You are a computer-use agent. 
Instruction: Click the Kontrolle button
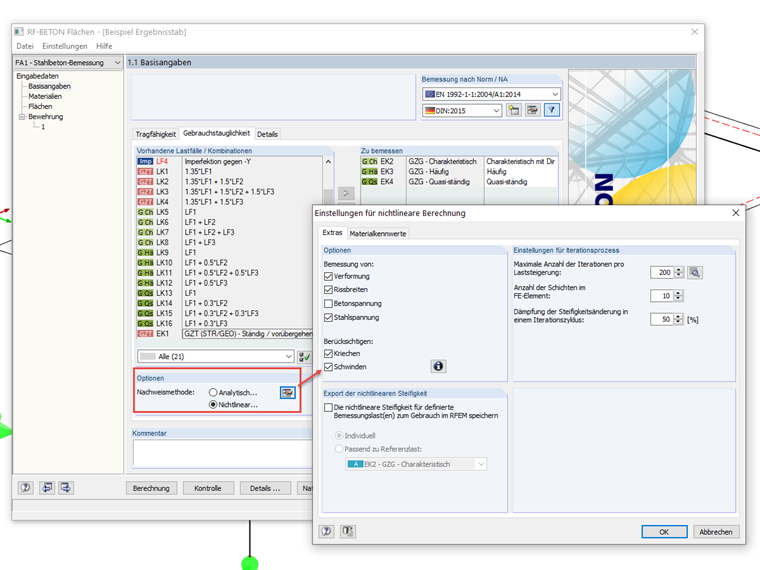pos(208,488)
